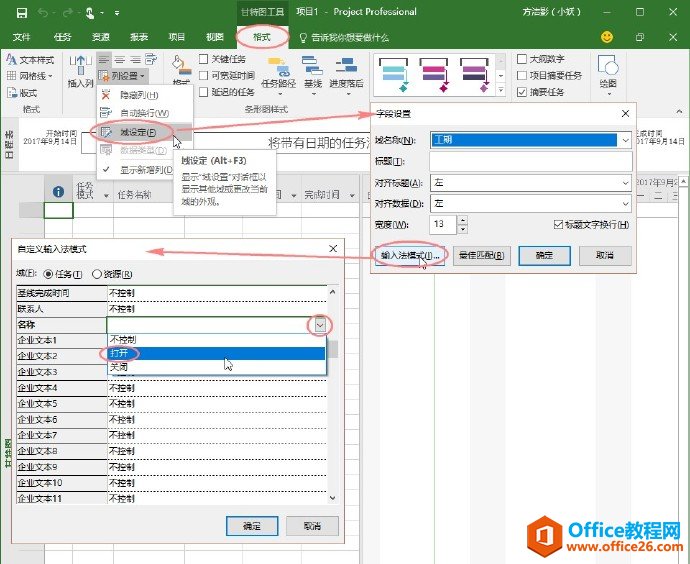Switch to the 格式 ribbon tab
This screenshot has height=564, width=690.
point(262,36)
